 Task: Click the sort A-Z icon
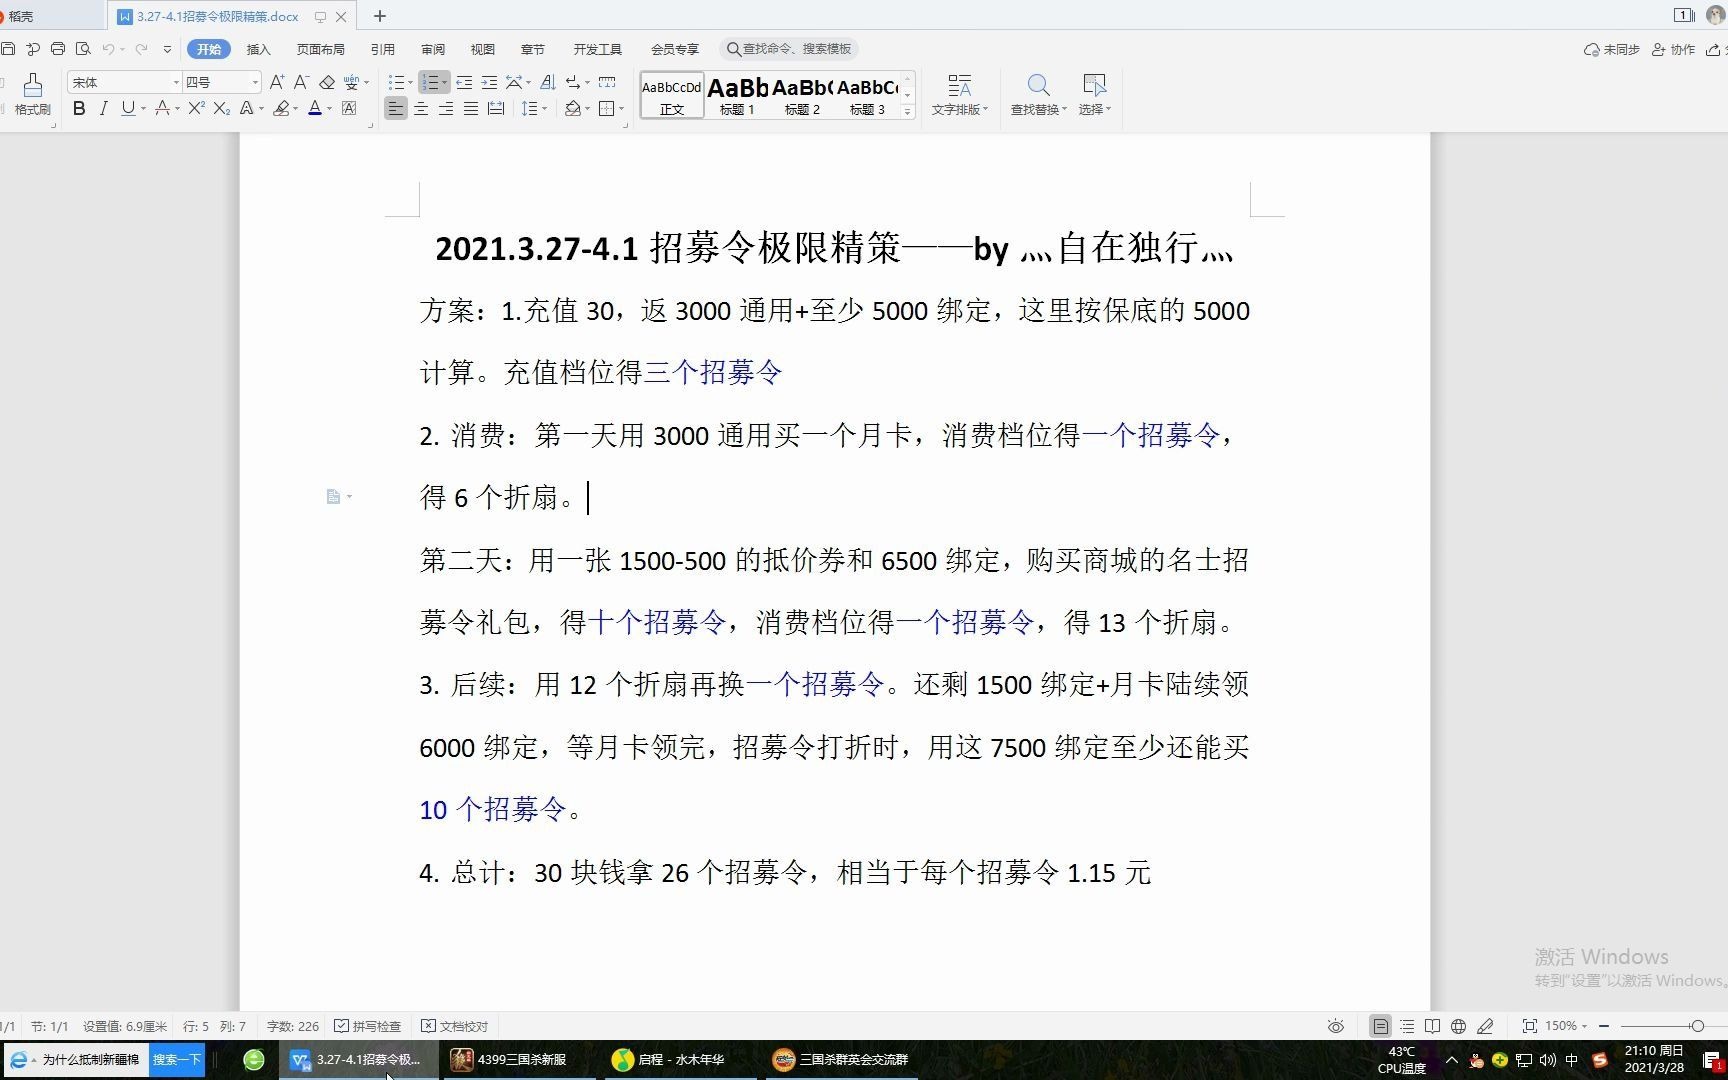click(547, 82)
